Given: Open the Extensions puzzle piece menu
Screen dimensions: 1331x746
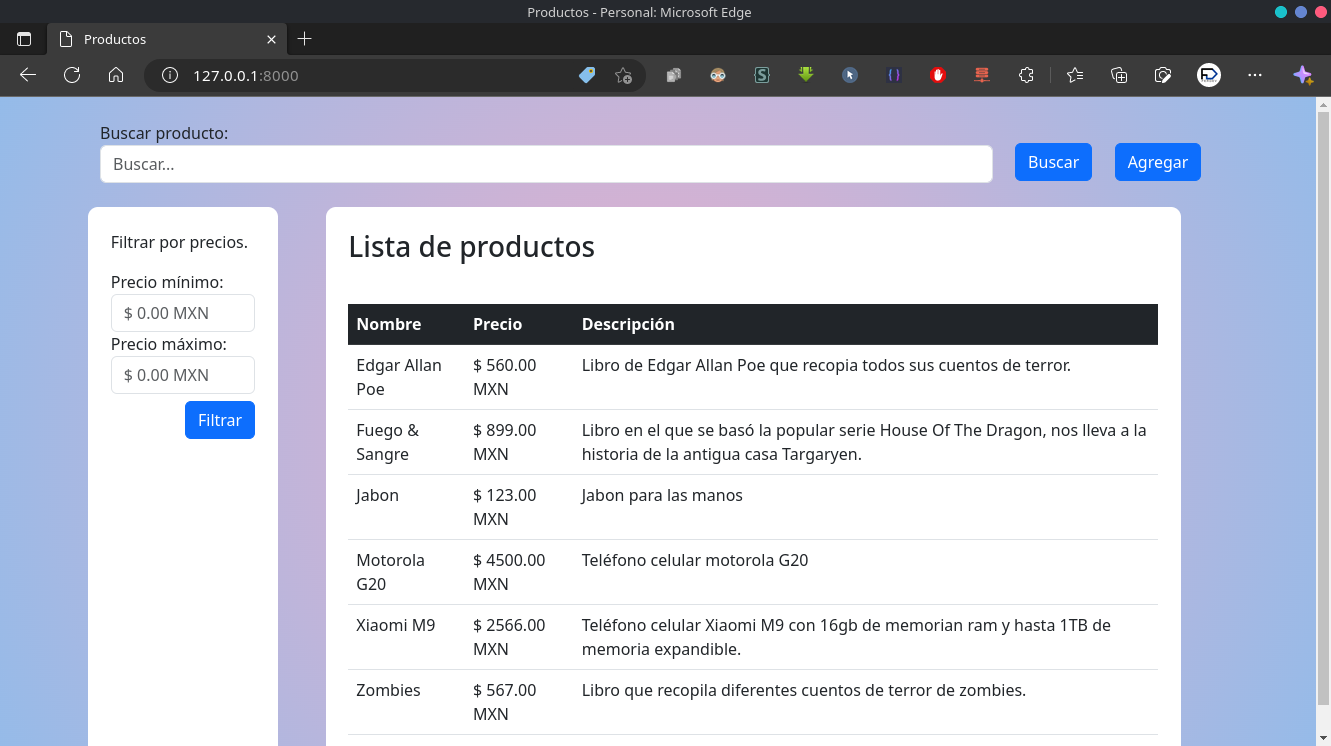Looking at the screenshot, I should 1026,75.
